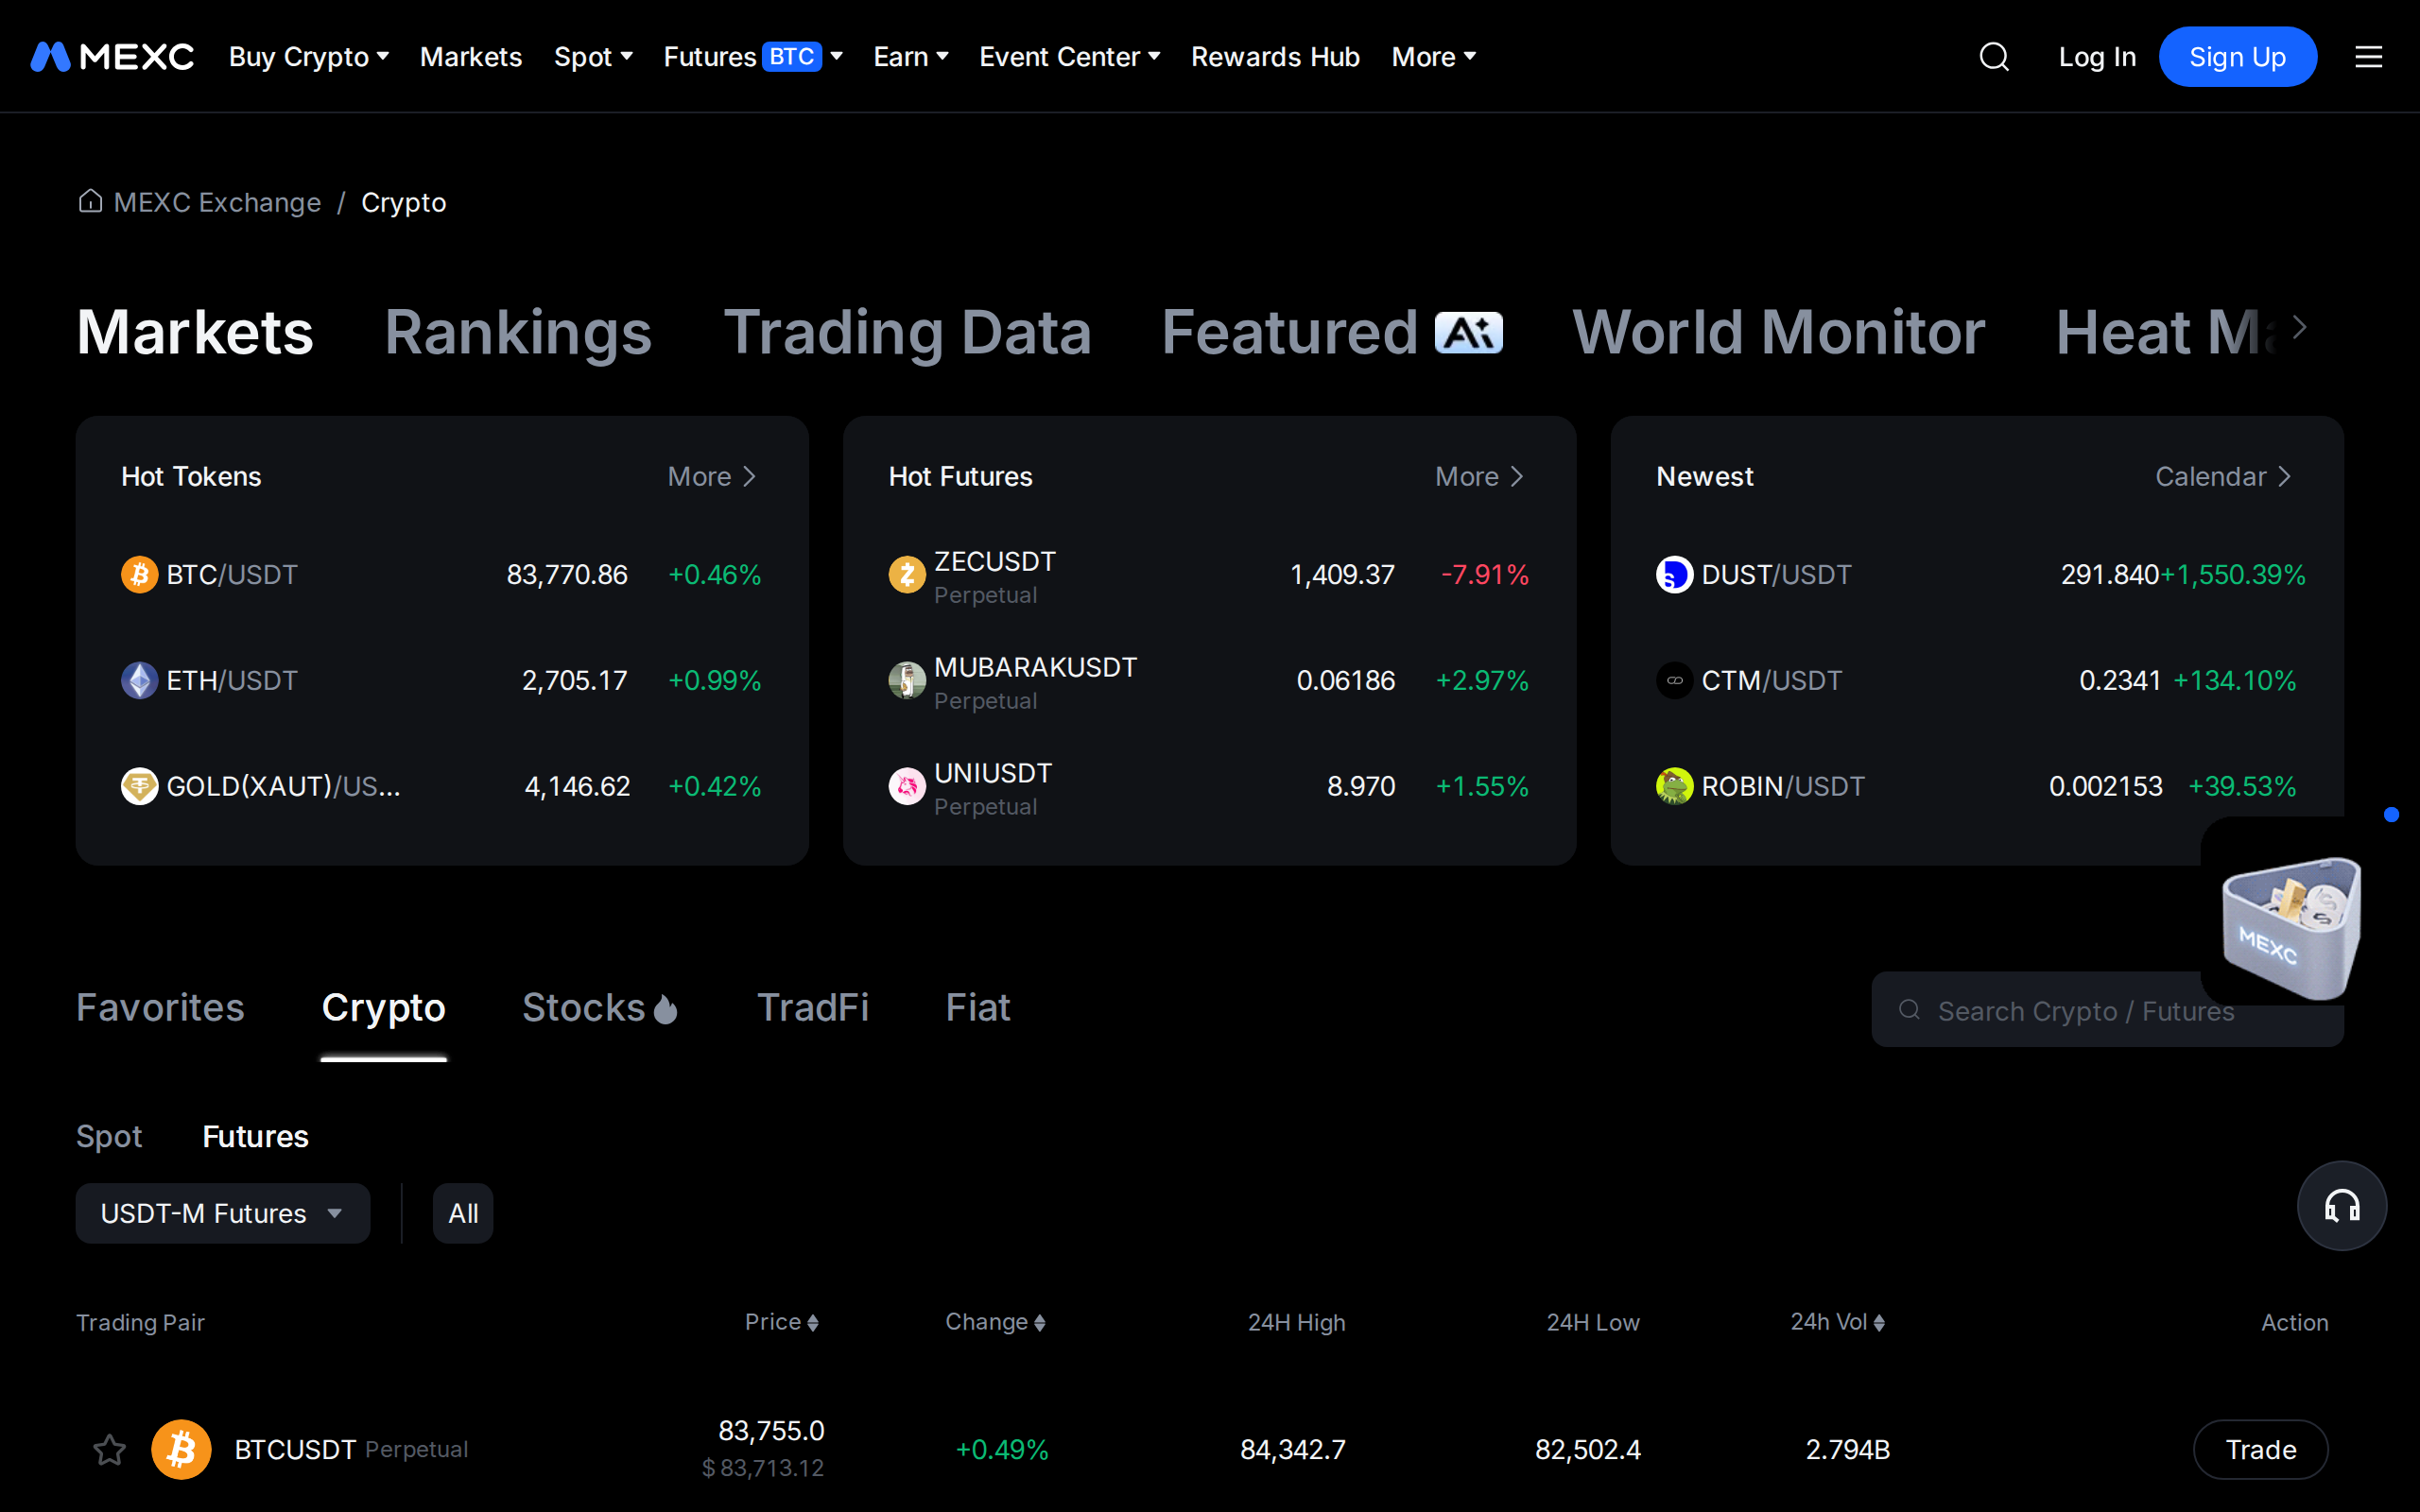2420x1512 pixels.
Task: Click the CTM/USDT token icon
Action: [x=1674, y=680]
